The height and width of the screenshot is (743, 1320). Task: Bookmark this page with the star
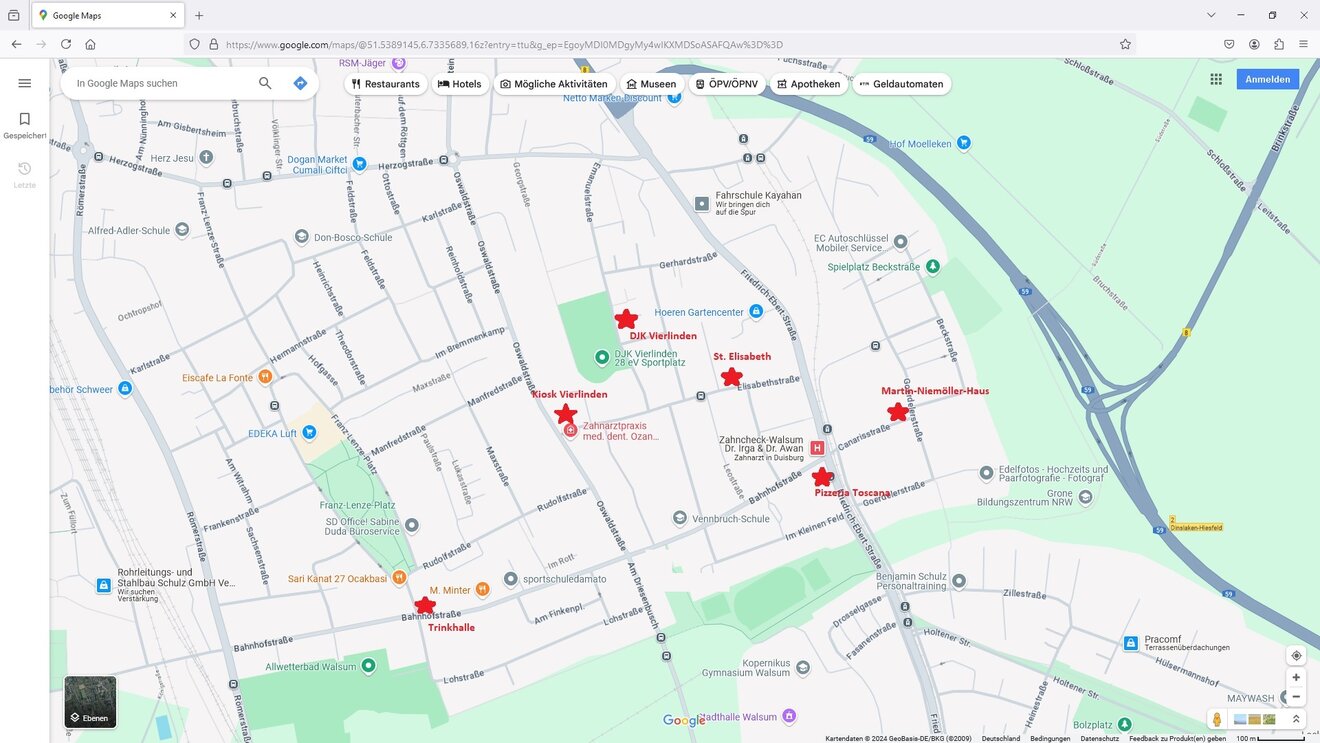[x=1125, y=44]
